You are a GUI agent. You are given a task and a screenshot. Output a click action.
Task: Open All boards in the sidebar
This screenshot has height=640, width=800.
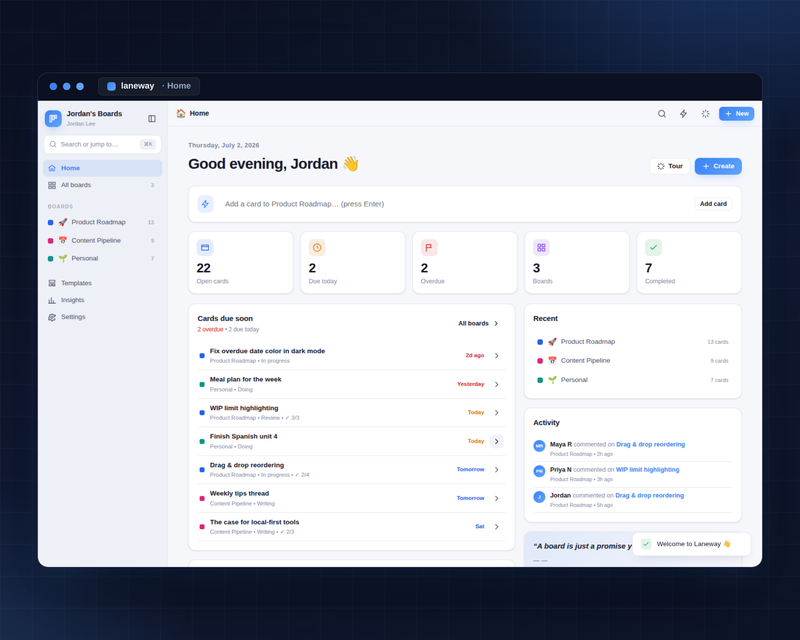103,185
